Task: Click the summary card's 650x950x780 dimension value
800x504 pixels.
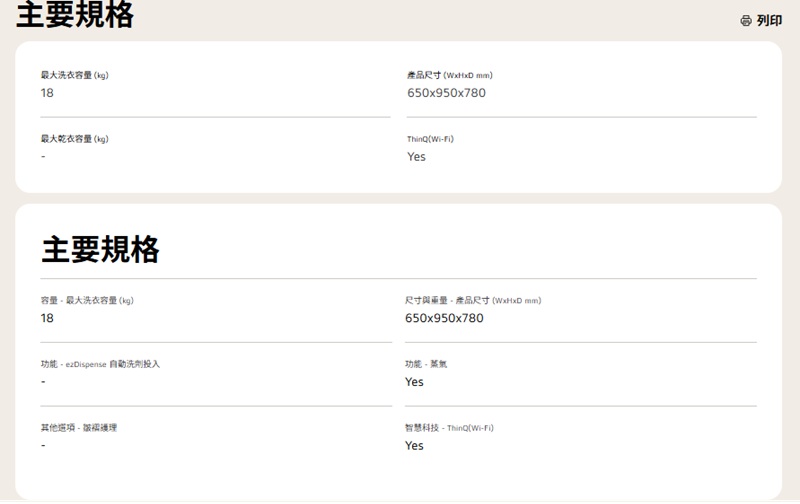Action: point(446,93)
